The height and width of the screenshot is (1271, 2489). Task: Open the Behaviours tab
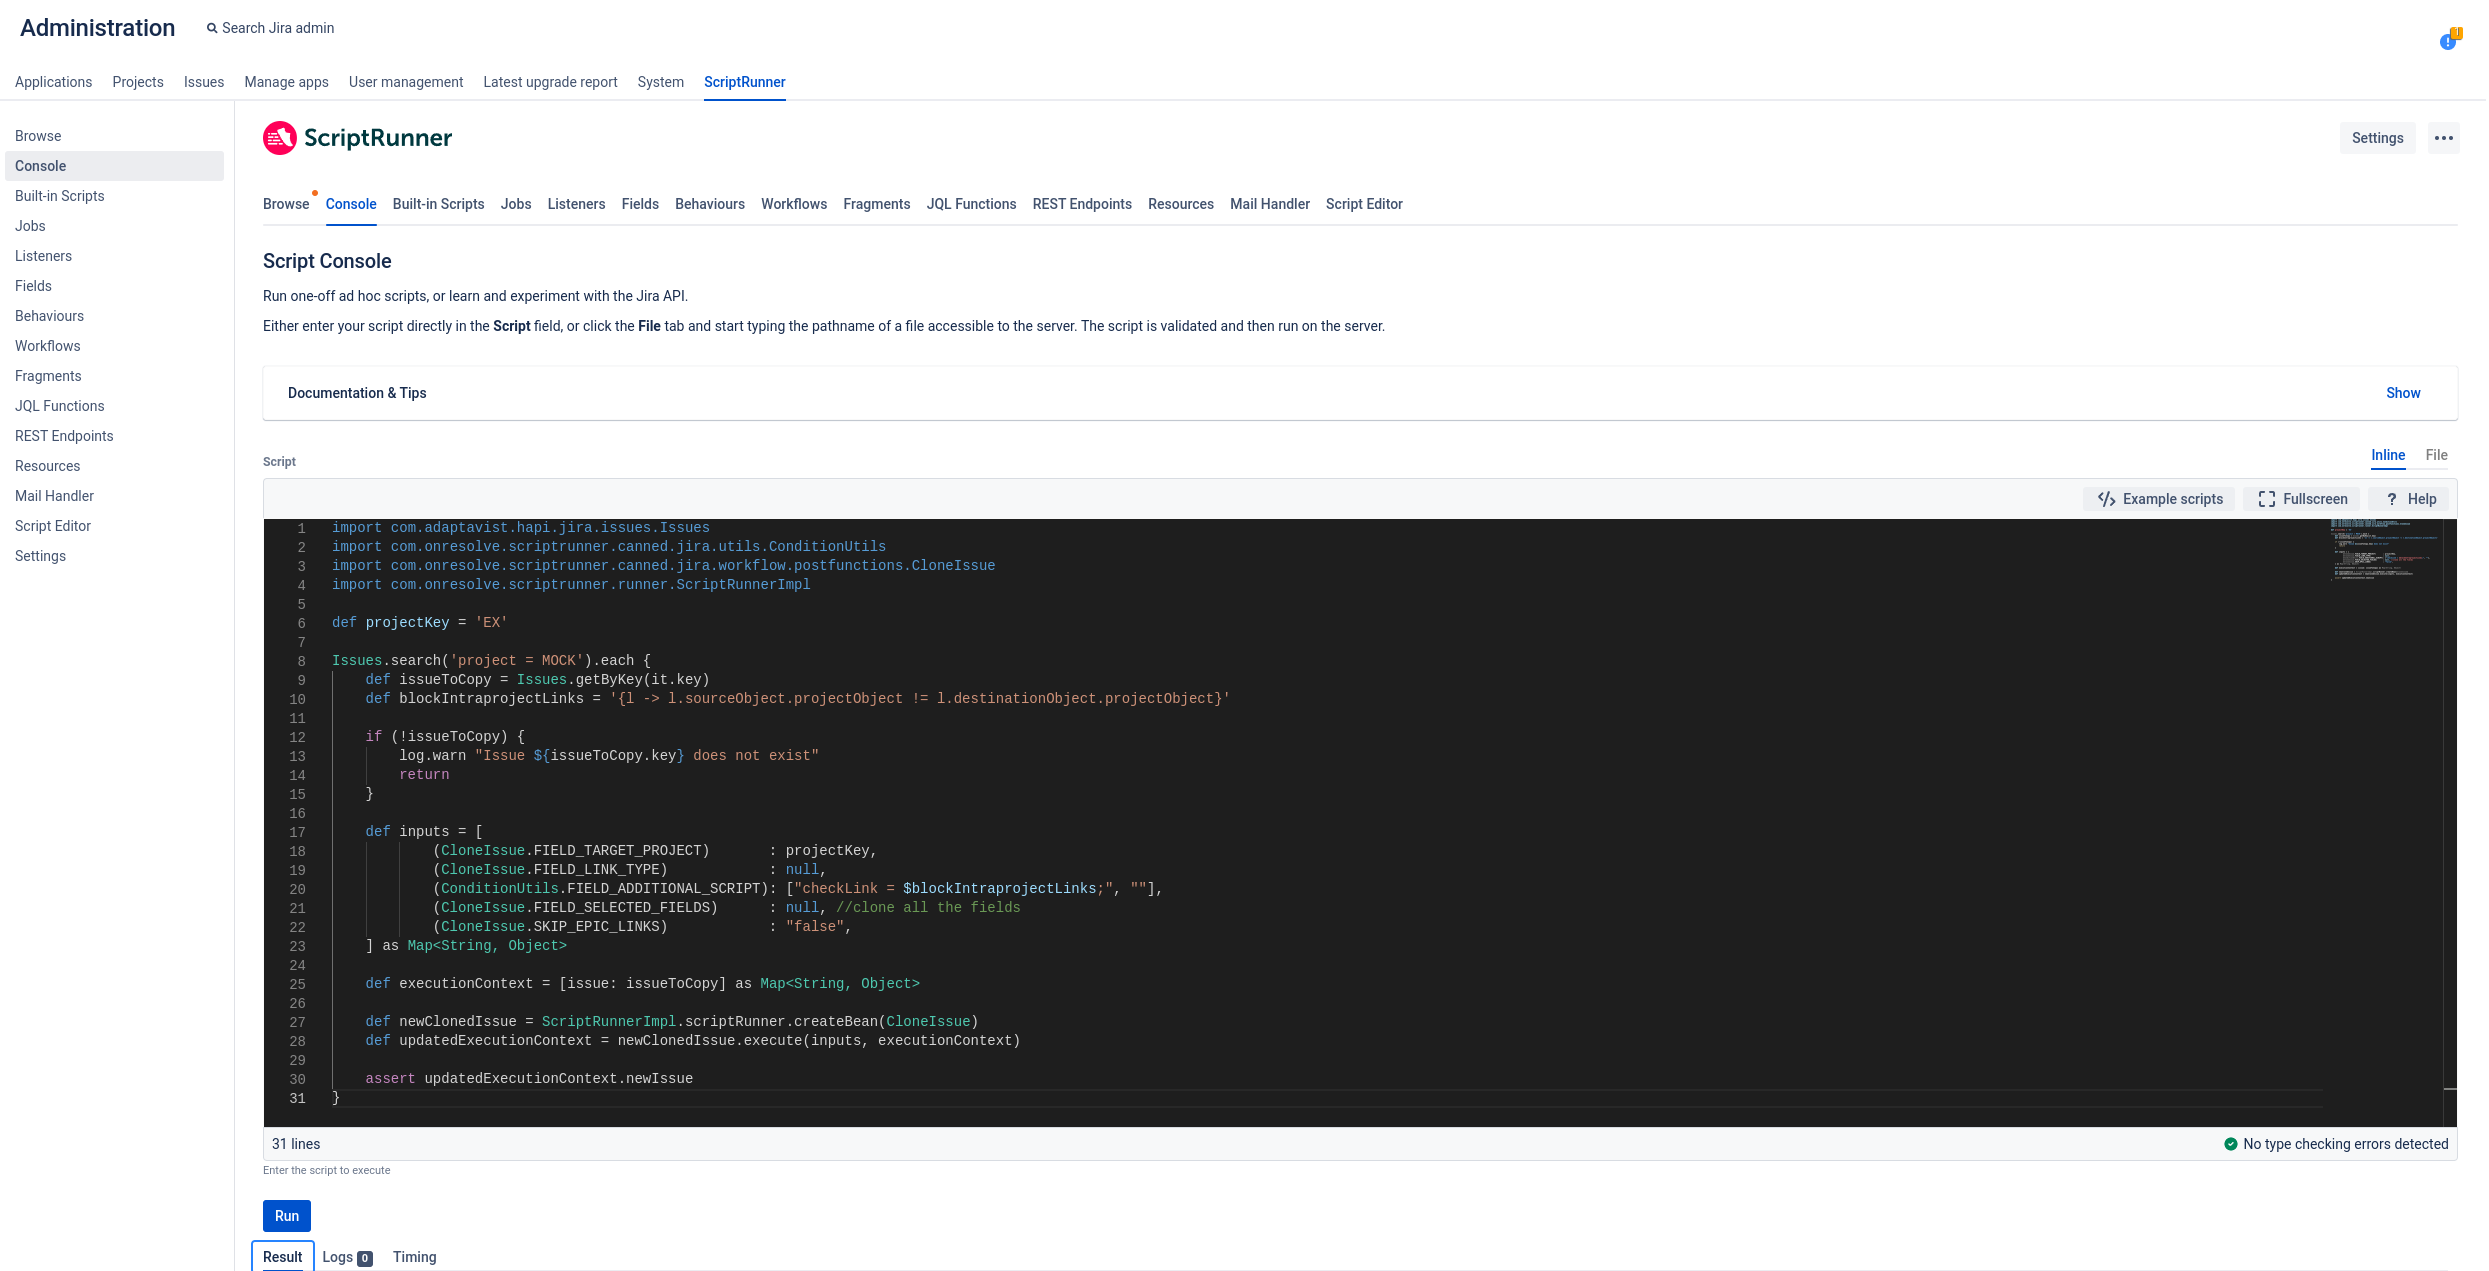coord(709,204)
